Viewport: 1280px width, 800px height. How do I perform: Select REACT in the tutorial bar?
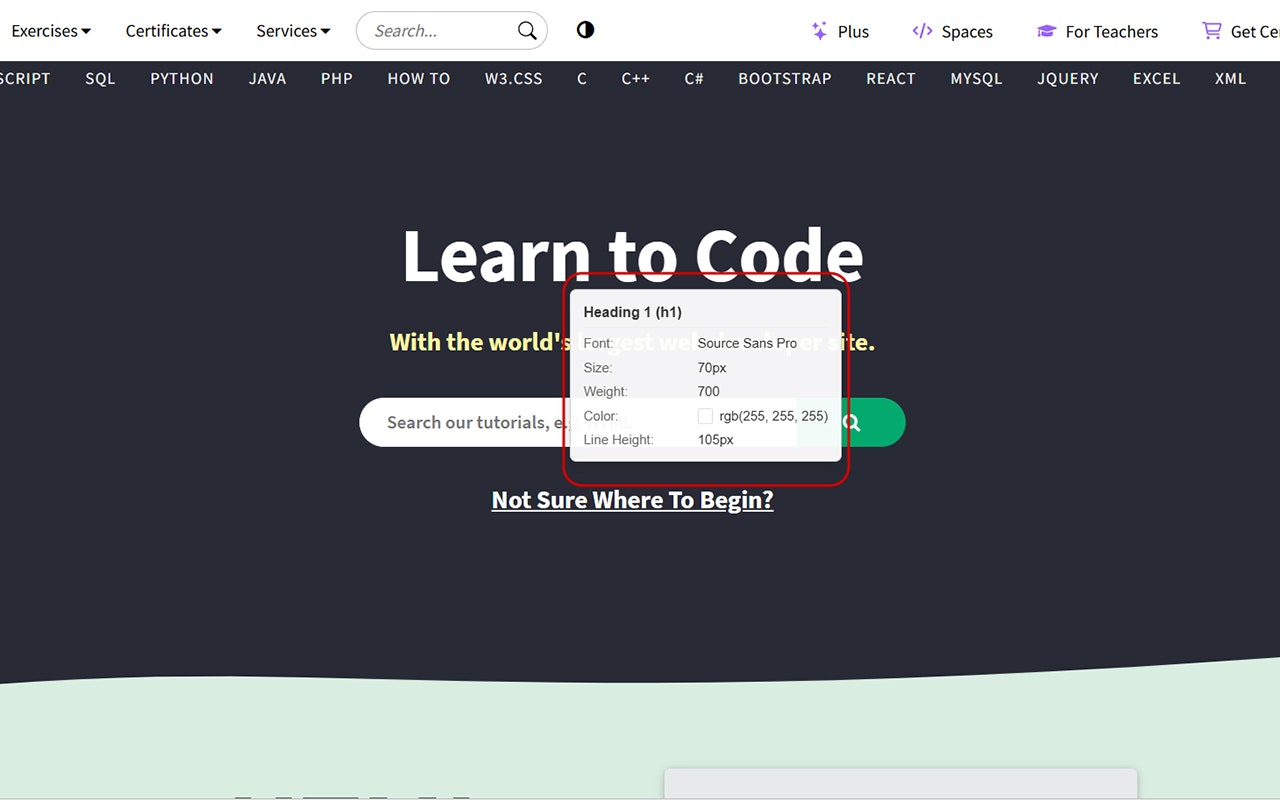coord(891,78)
